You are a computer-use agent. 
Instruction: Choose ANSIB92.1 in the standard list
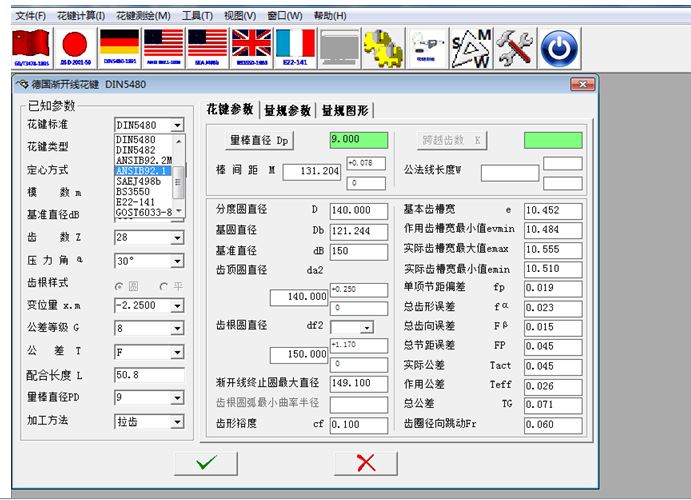point(143,170)
